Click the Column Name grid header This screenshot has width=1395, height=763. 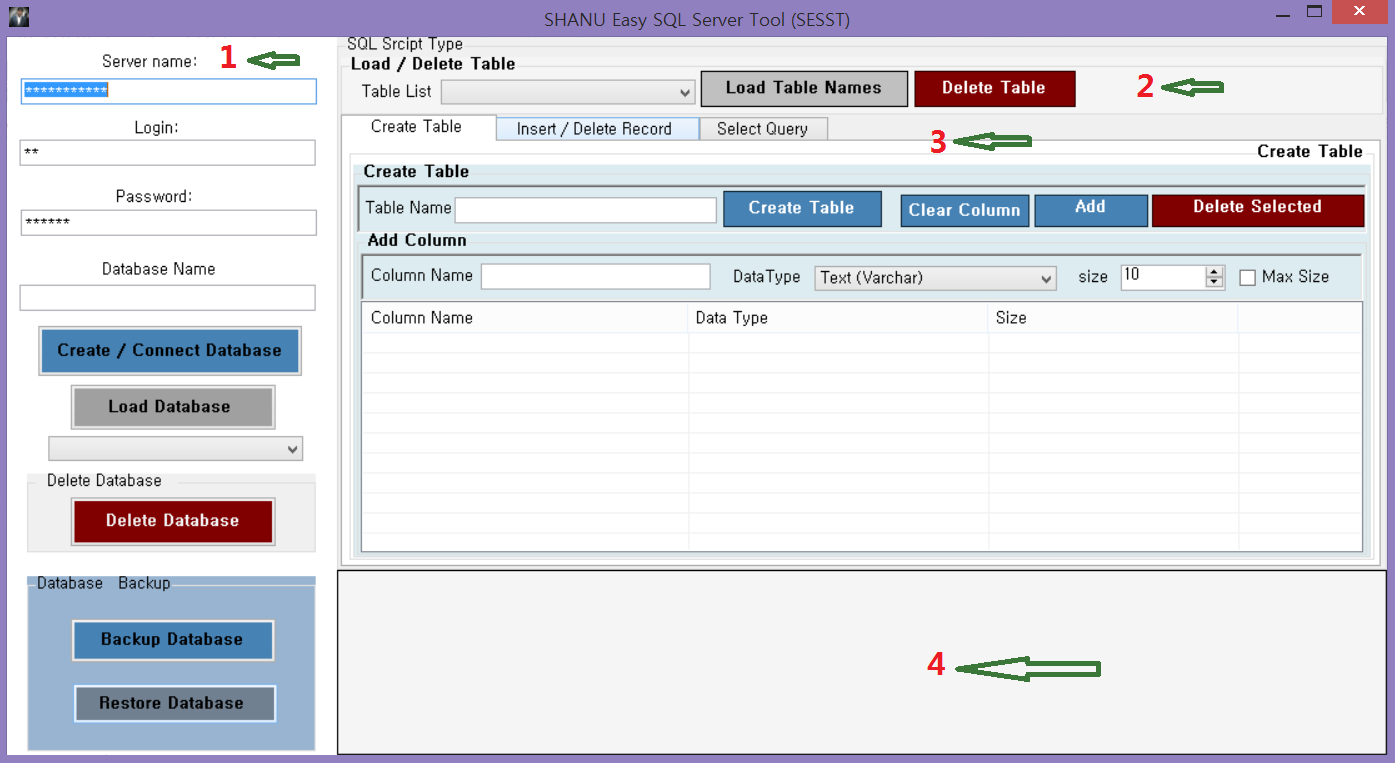pyautogui.click(x=525, y=318)
